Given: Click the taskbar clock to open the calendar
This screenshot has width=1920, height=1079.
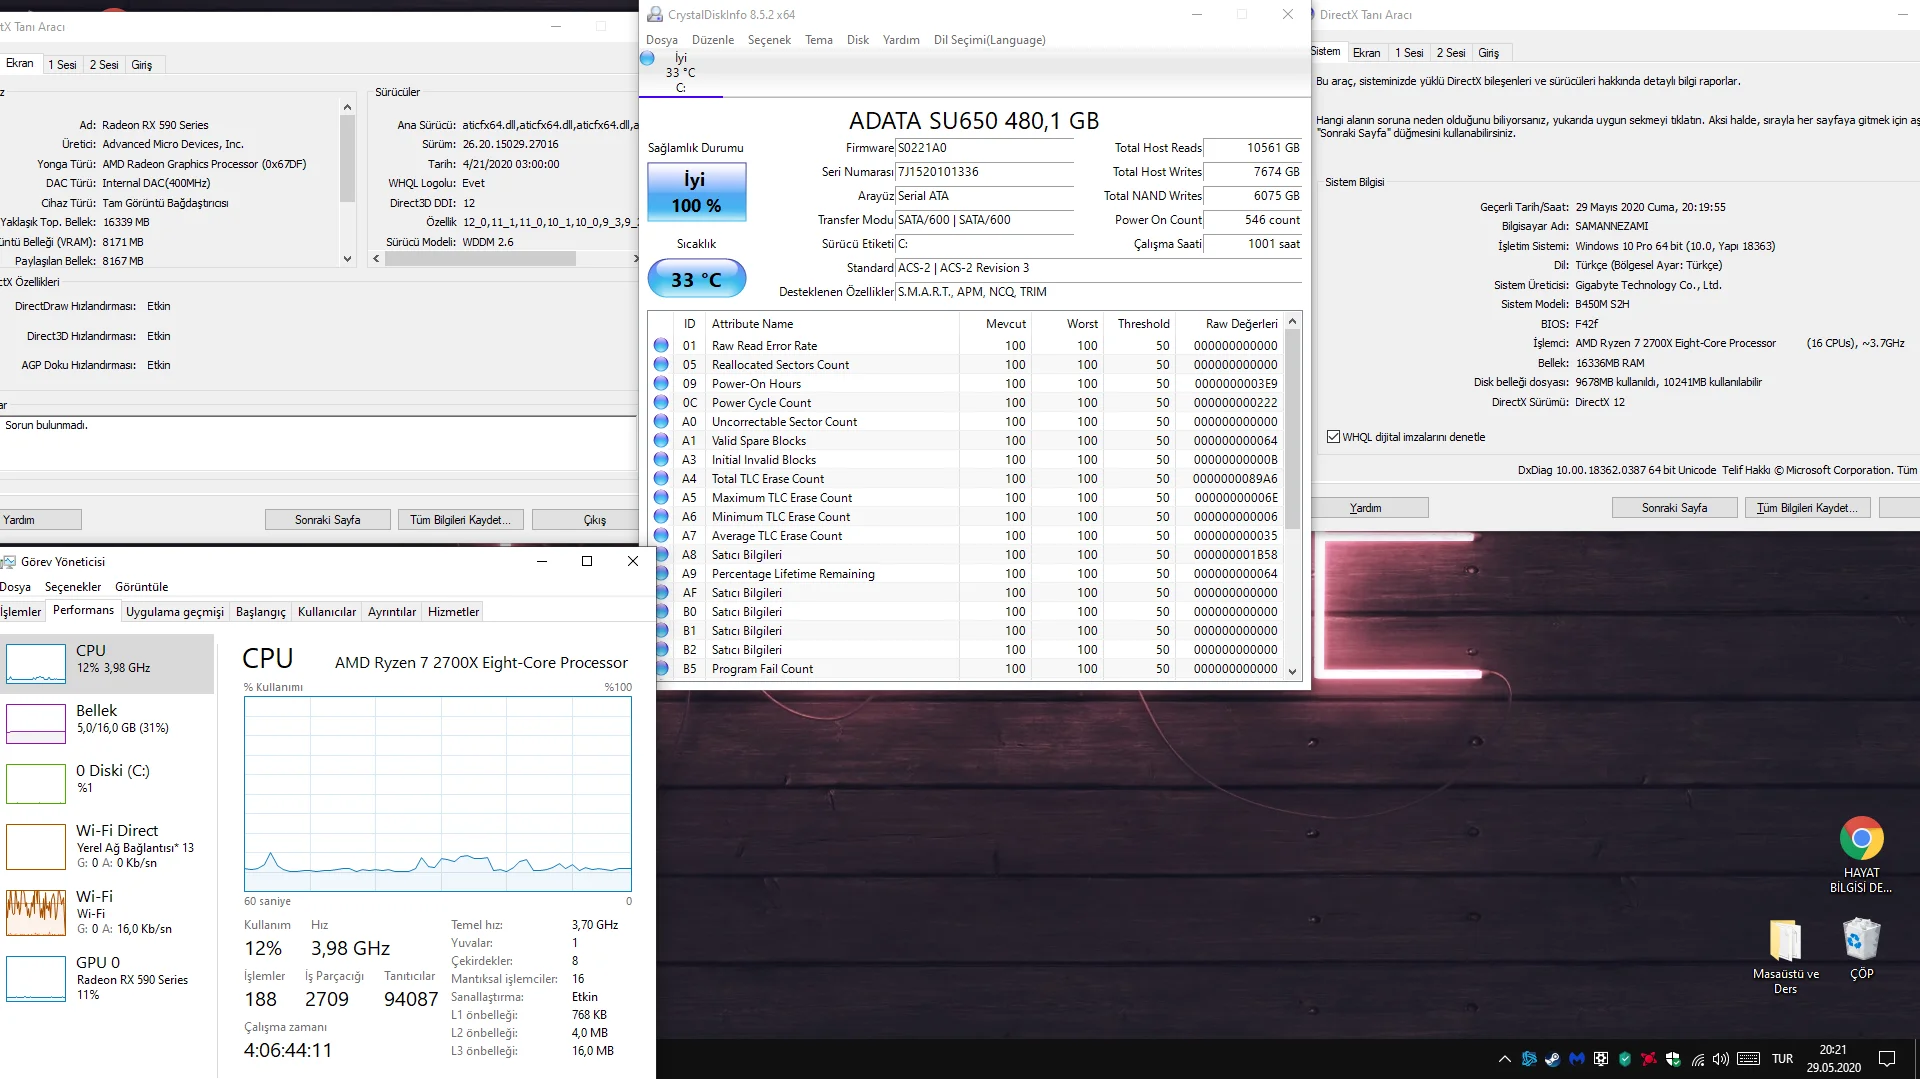Looking at the screenshot, I should (x=1832, y=1056).
